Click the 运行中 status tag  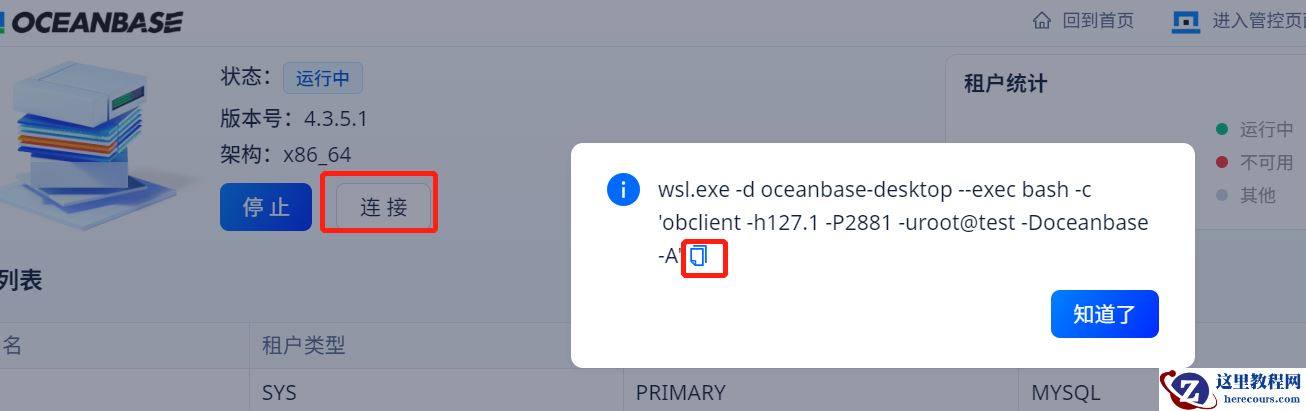tap(322, 78)
